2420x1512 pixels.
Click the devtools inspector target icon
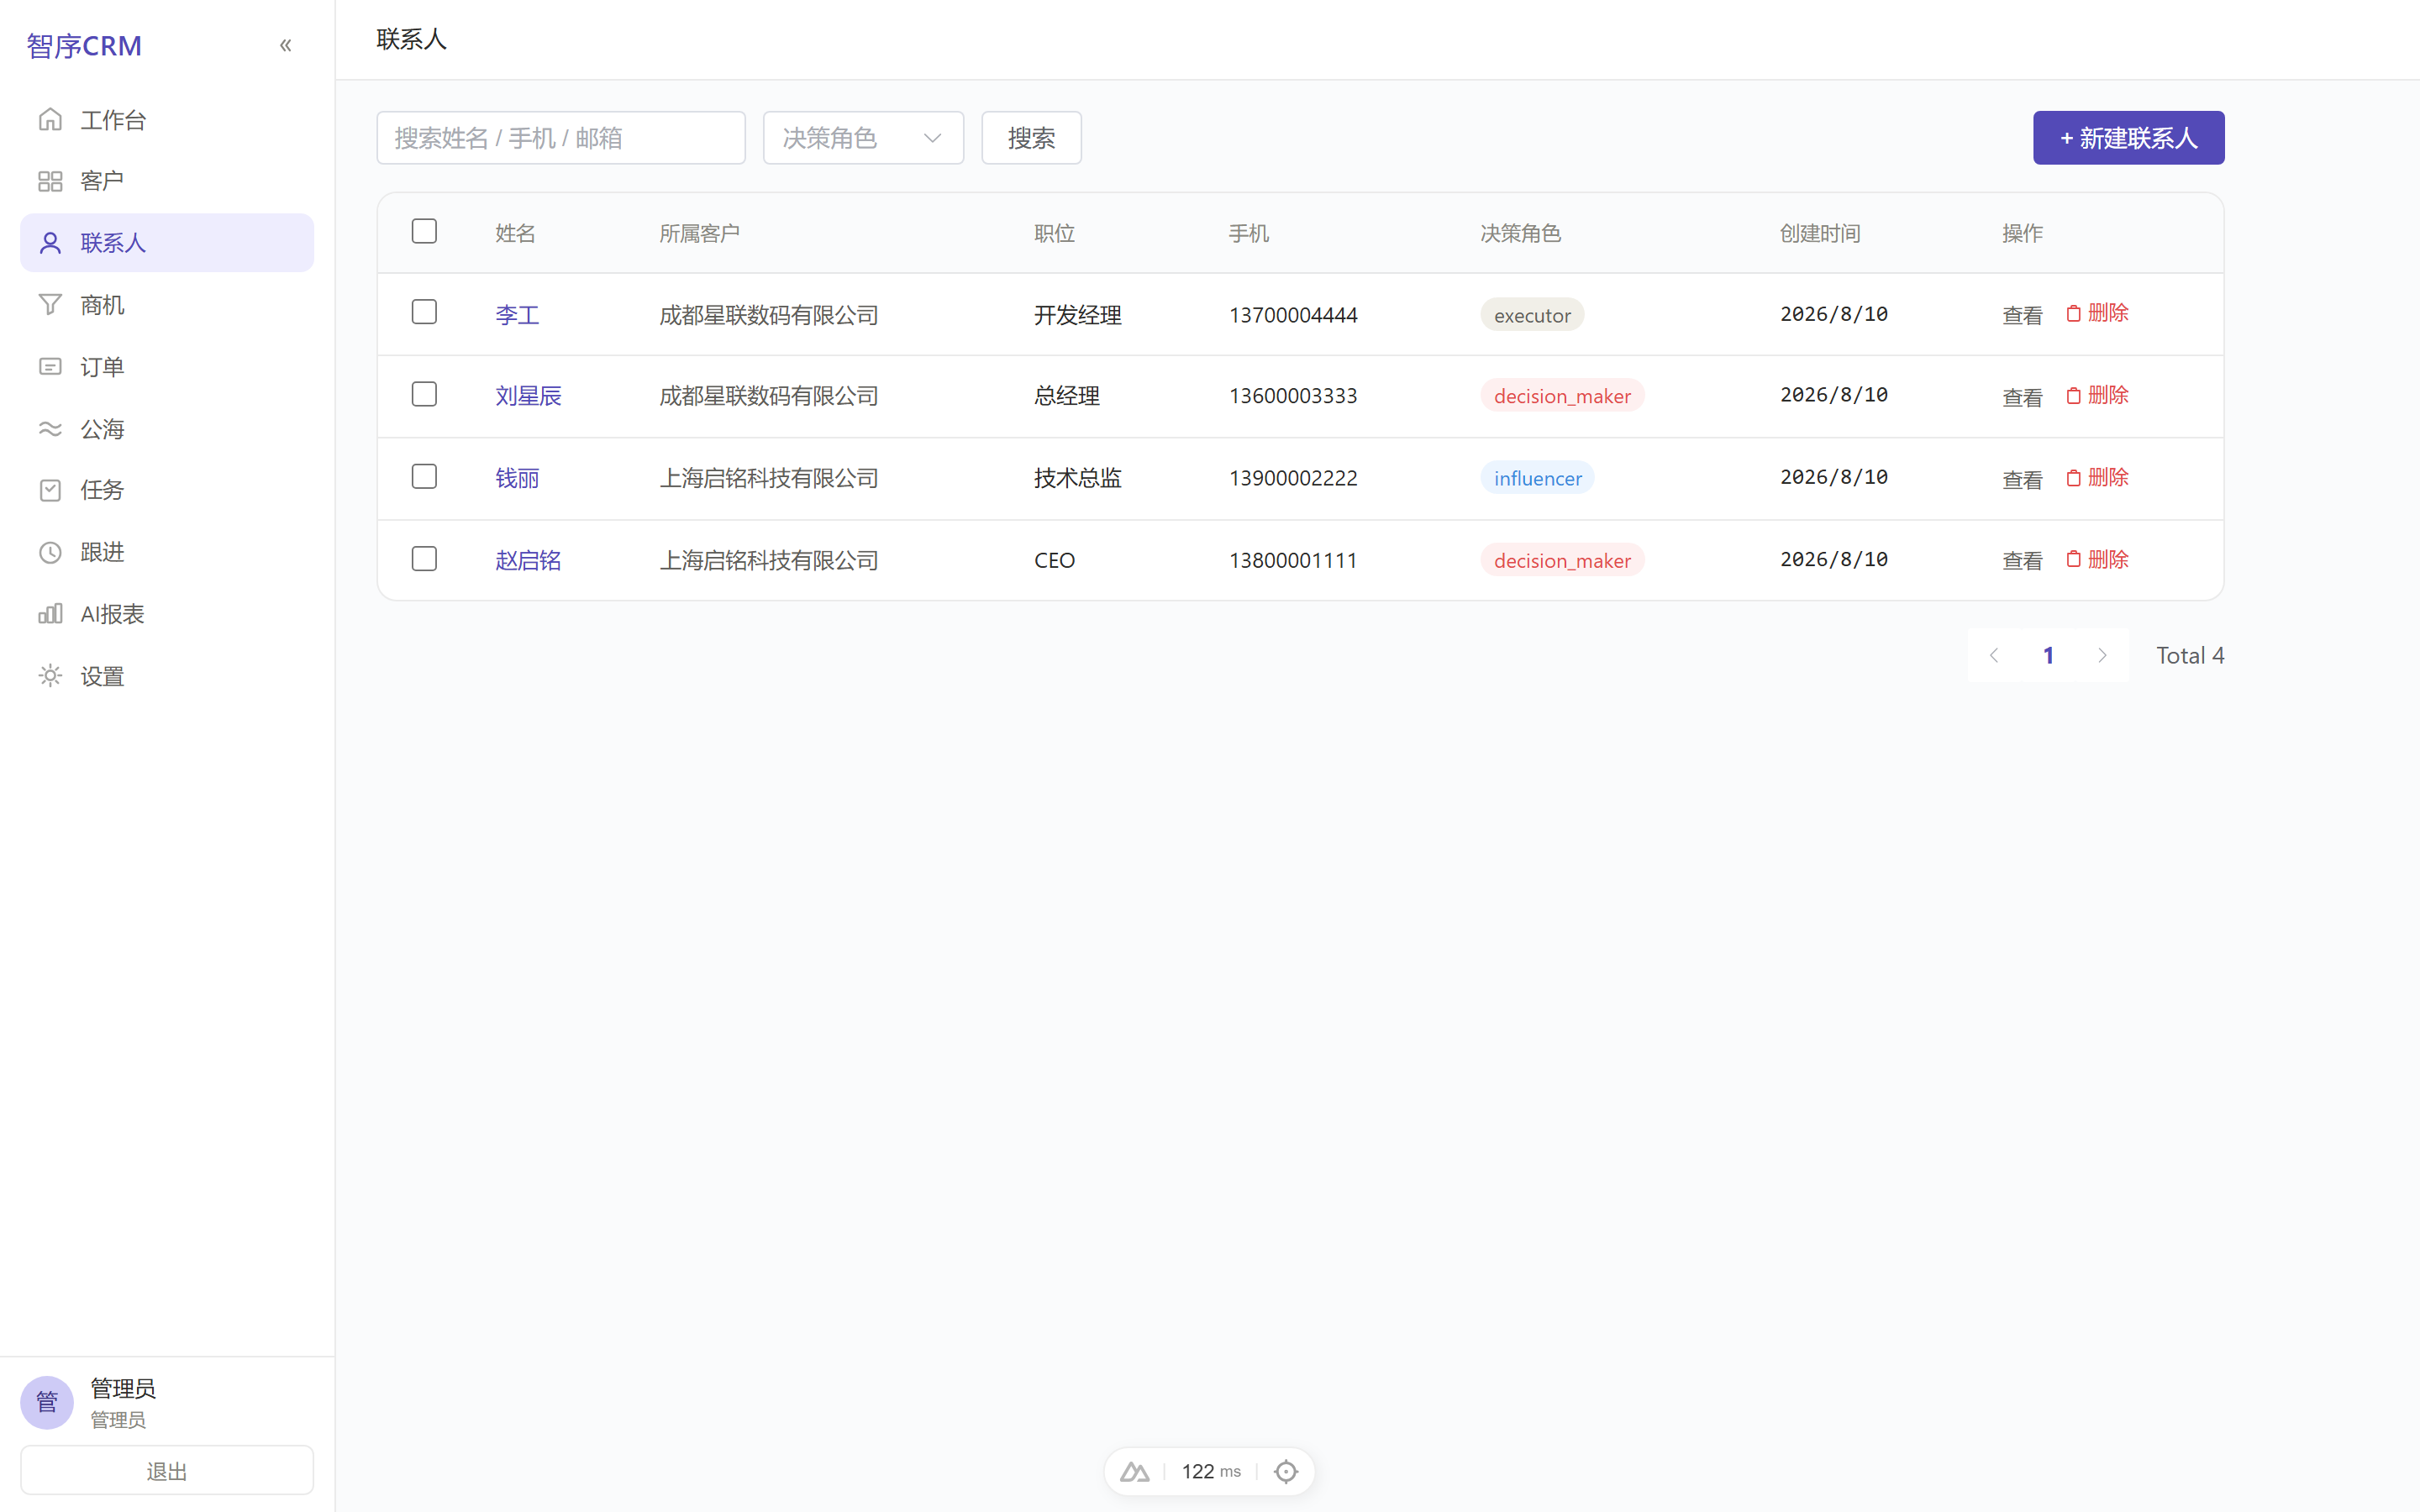[x=1286, y=1471]
